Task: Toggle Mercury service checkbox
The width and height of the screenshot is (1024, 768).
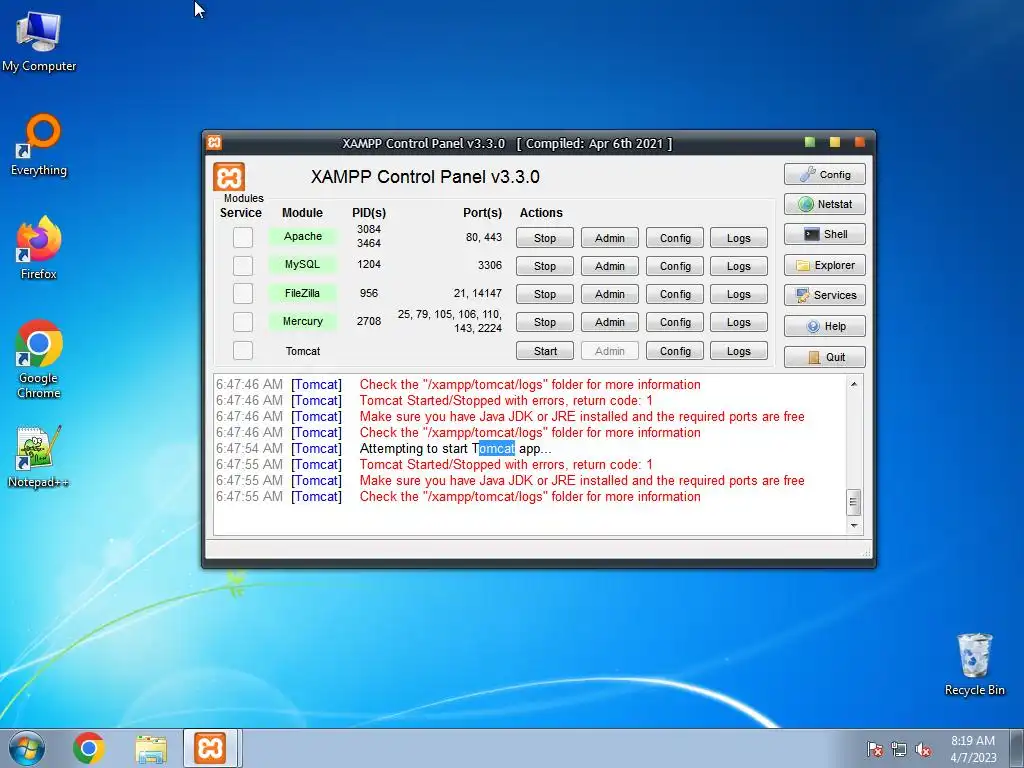Action: tap(243, 321)
